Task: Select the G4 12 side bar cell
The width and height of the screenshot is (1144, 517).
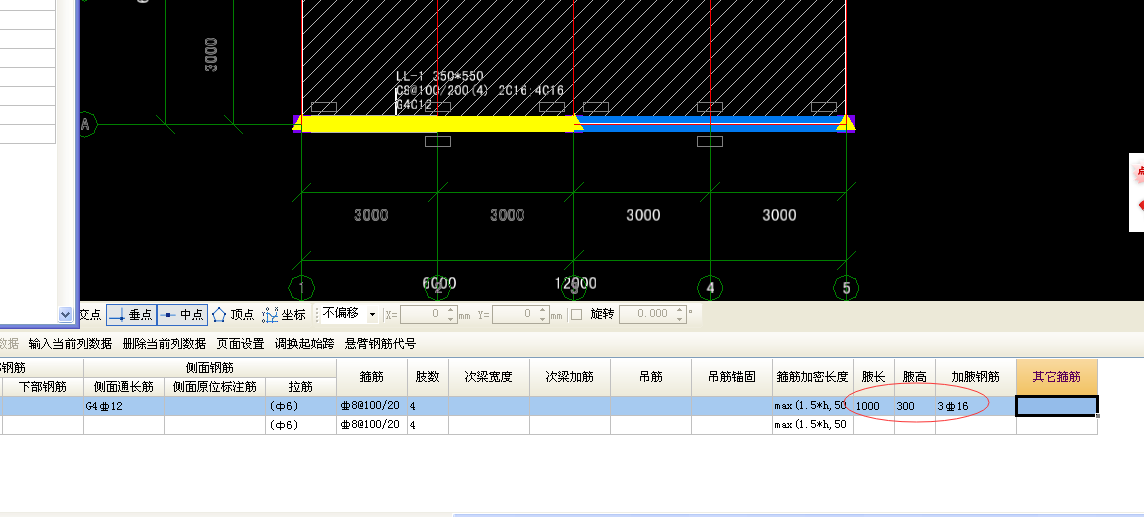Action: click(123, 406)
